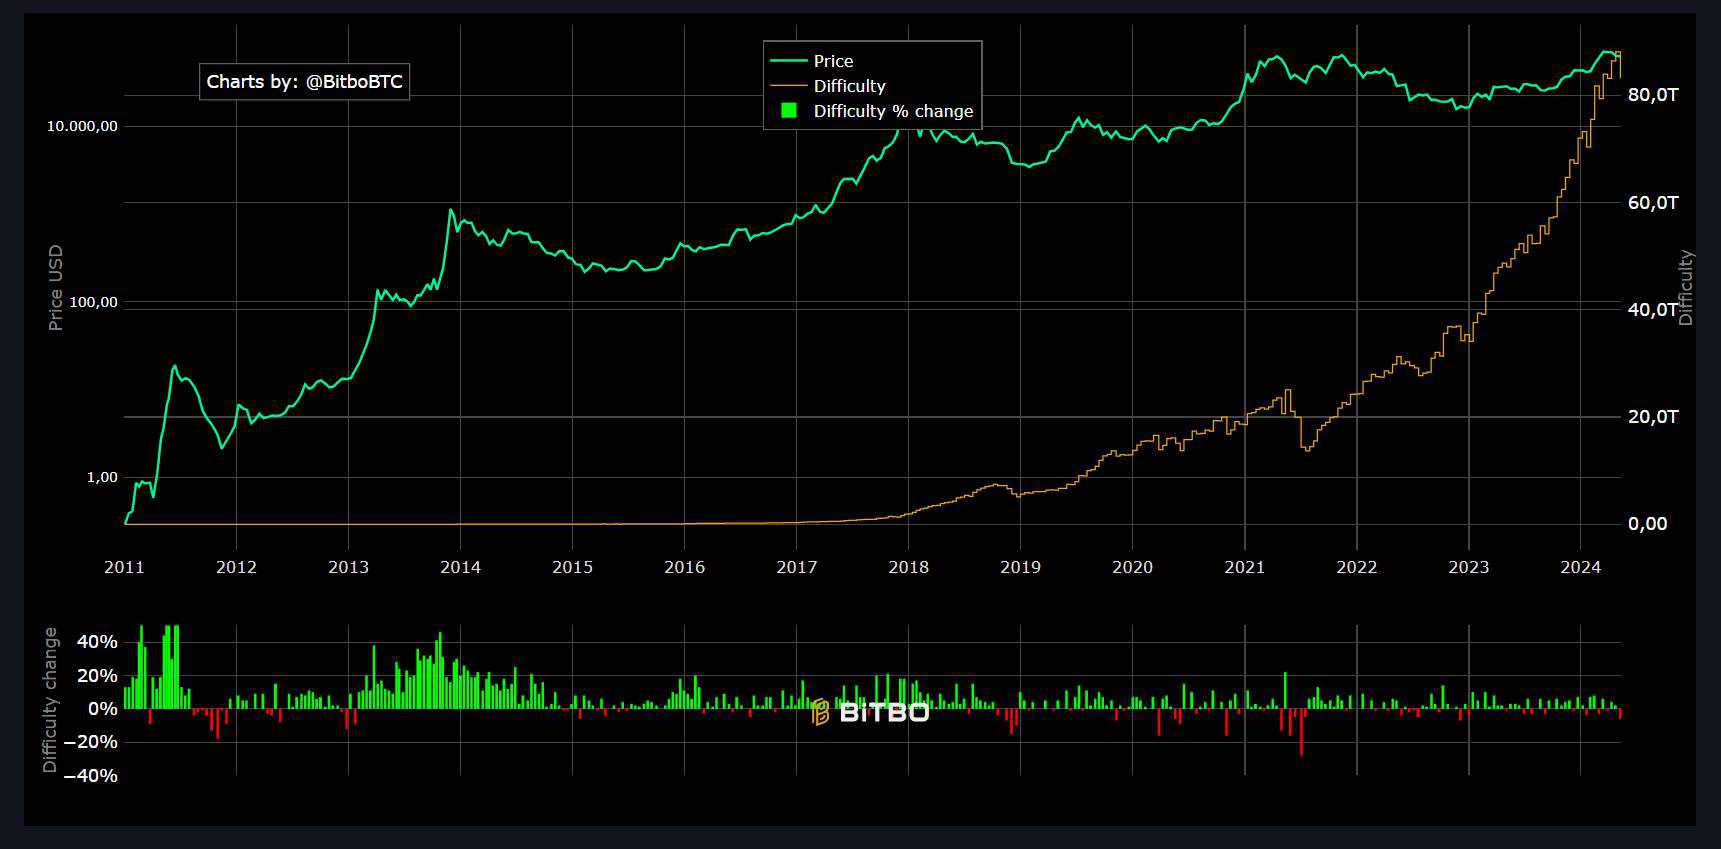Viewport: 1721px width, 849px height.
Task: Click the BITBO logo watermark
Action: [x=869, y=712]
